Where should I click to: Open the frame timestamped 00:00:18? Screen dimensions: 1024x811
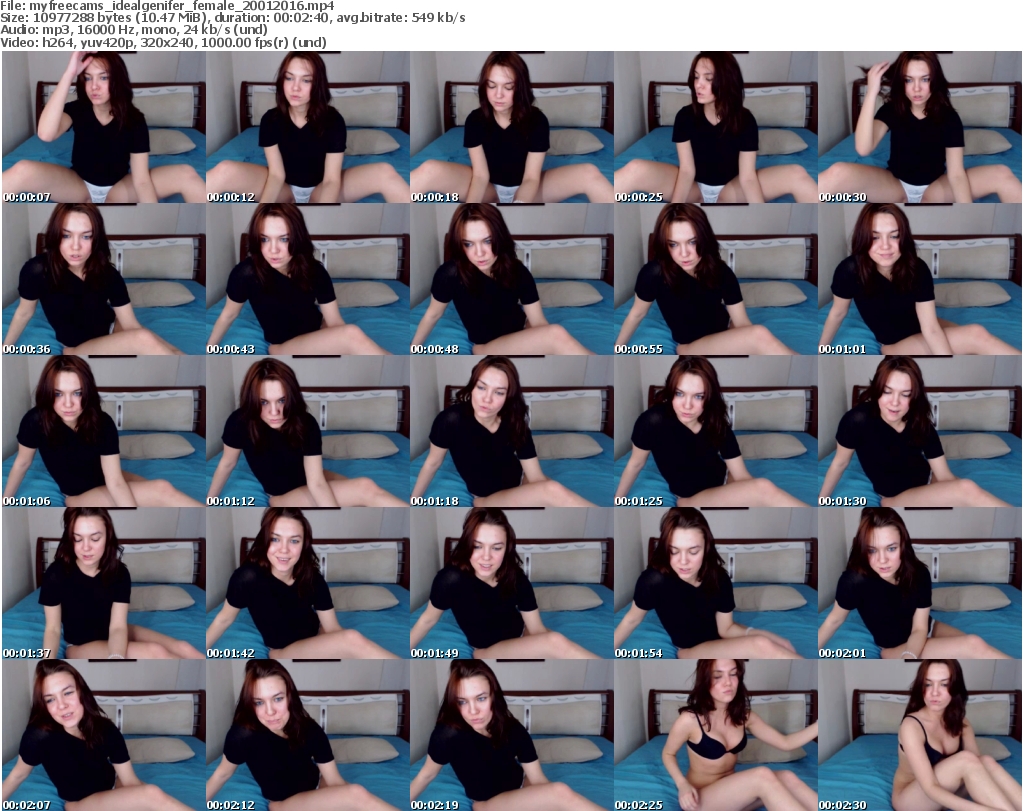[512, 127]
